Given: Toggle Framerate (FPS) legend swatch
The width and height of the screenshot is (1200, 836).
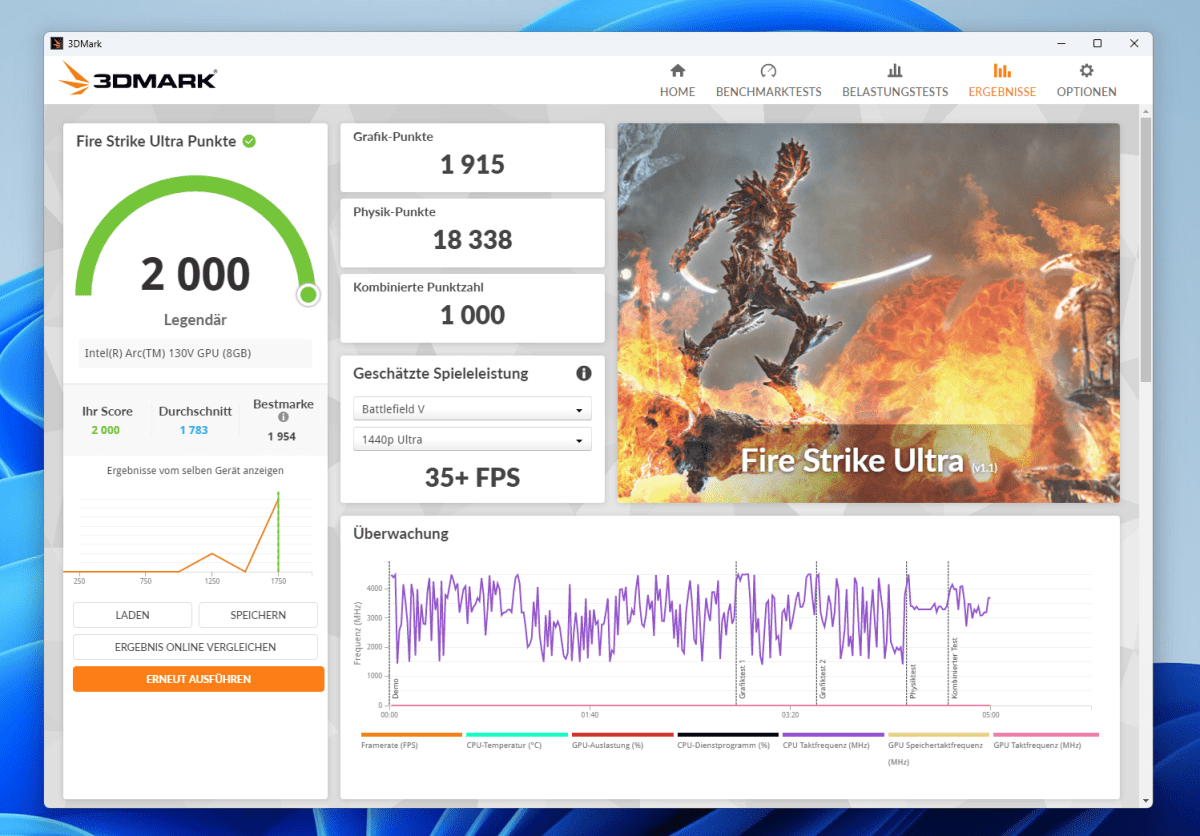Looking at the screenshot, I should click(x=411, y=734).
